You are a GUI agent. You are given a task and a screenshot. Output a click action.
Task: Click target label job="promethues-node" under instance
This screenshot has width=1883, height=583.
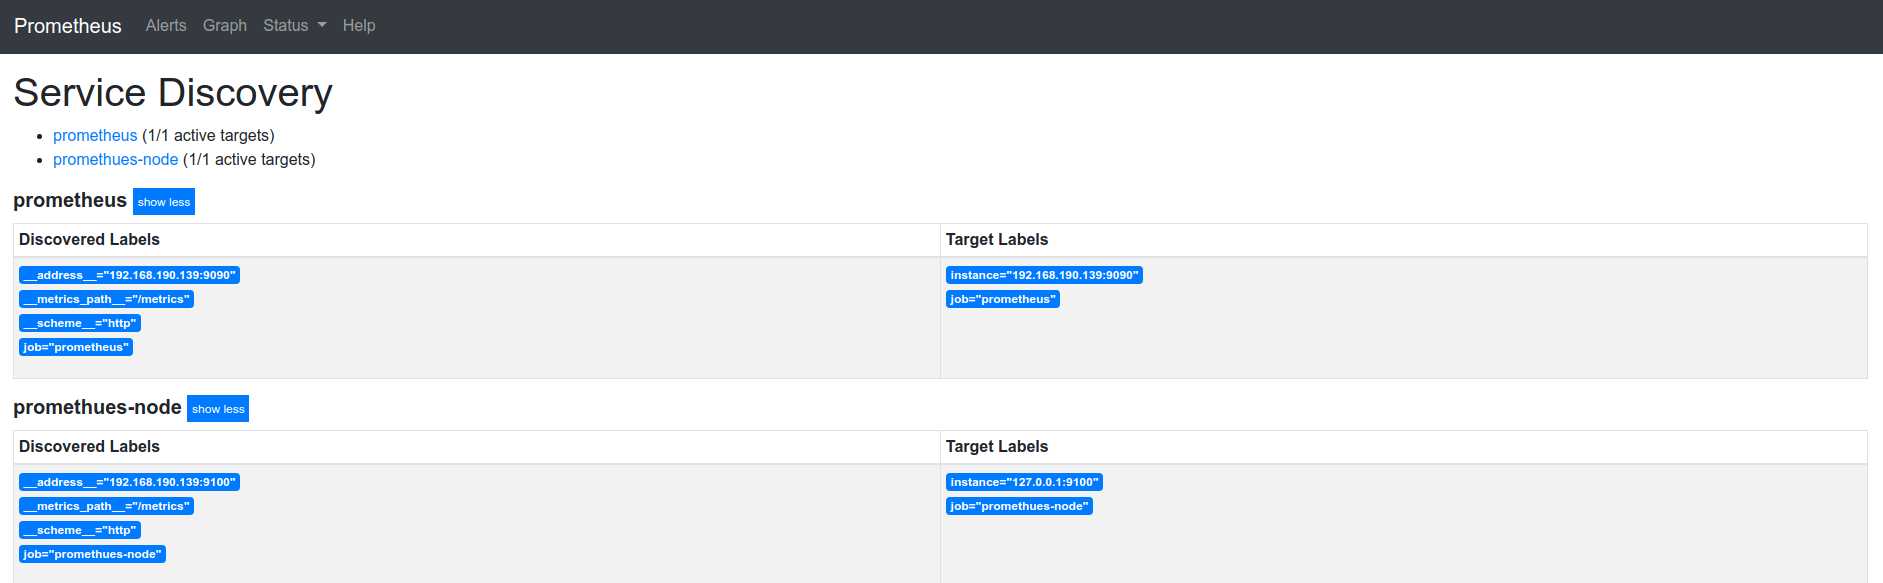pos(1019,506)
